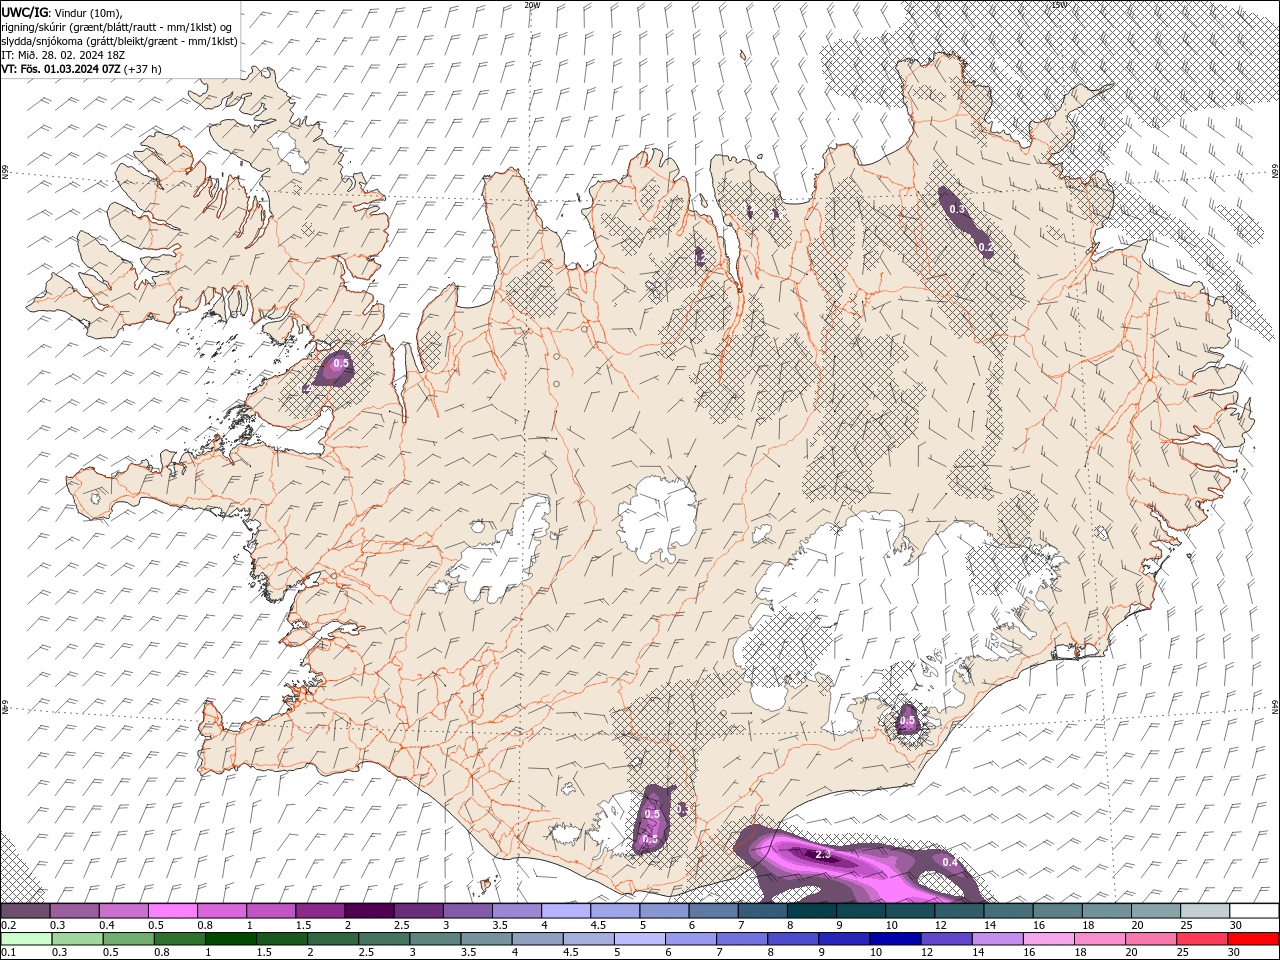
Task: Select the purple 12 swatch in the bottom legend row
Action: 946,939
